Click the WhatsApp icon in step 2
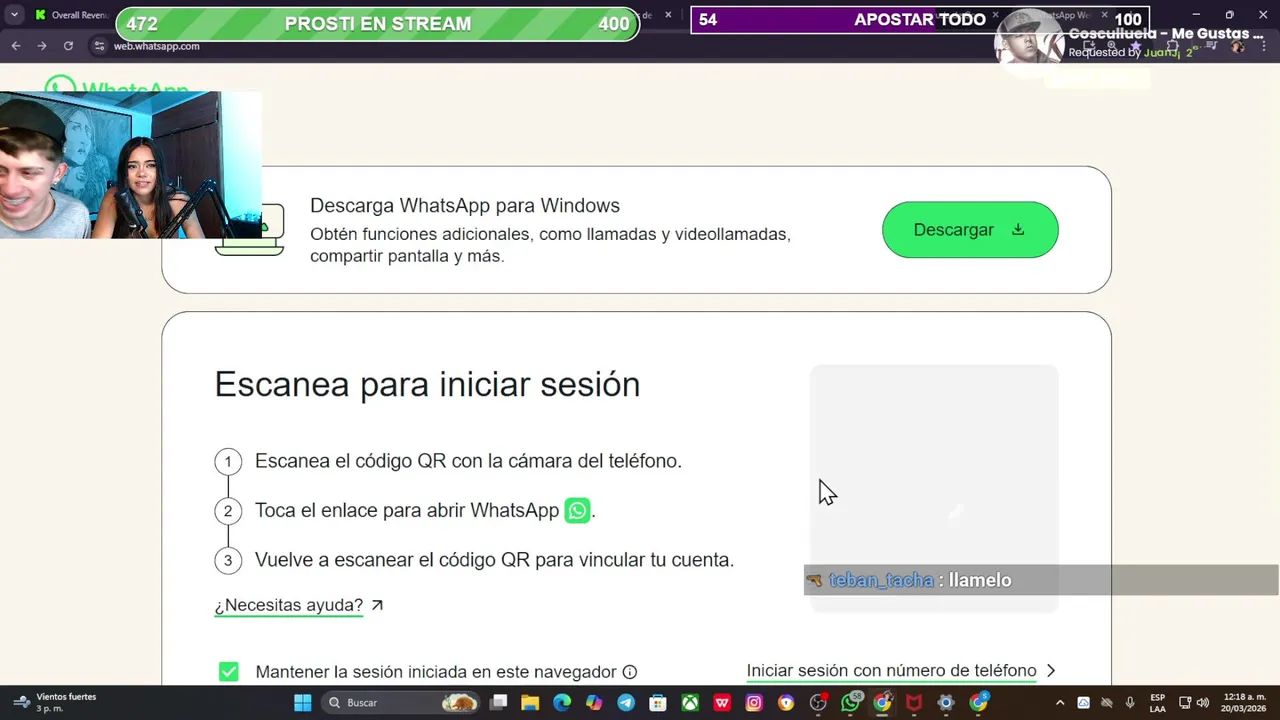This screenshot has width=1280, height=720. [577, 510]
